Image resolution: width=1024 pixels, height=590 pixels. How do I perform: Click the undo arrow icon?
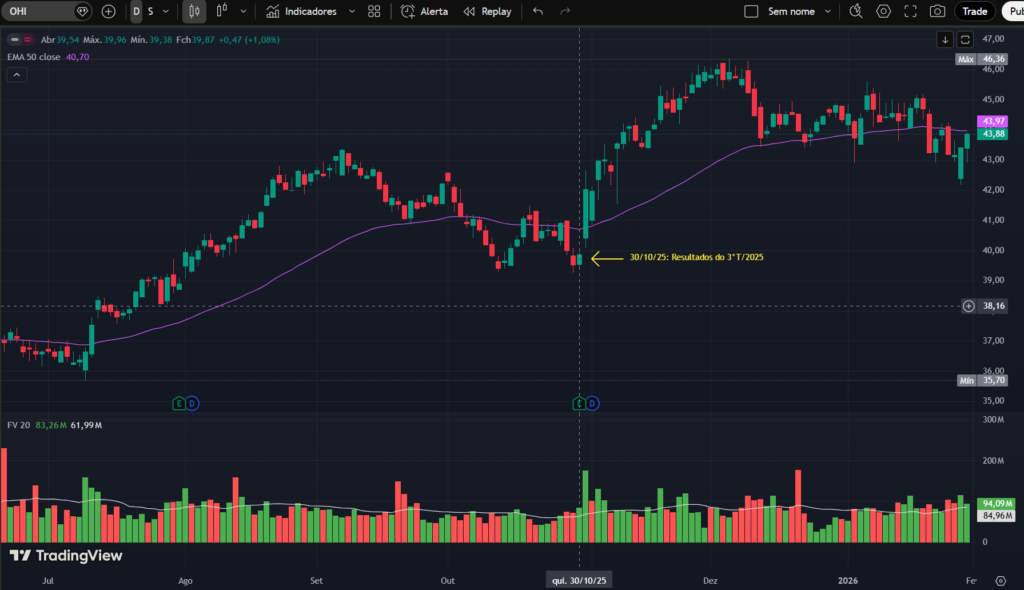pyautogui.click(x=536, y=11)
